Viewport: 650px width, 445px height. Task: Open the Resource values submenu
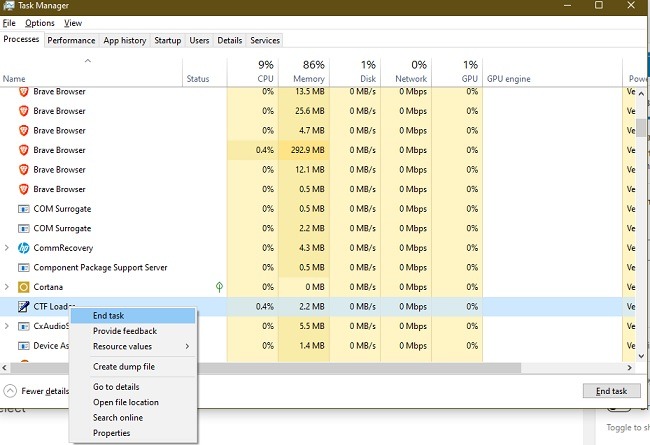(133, 346)
